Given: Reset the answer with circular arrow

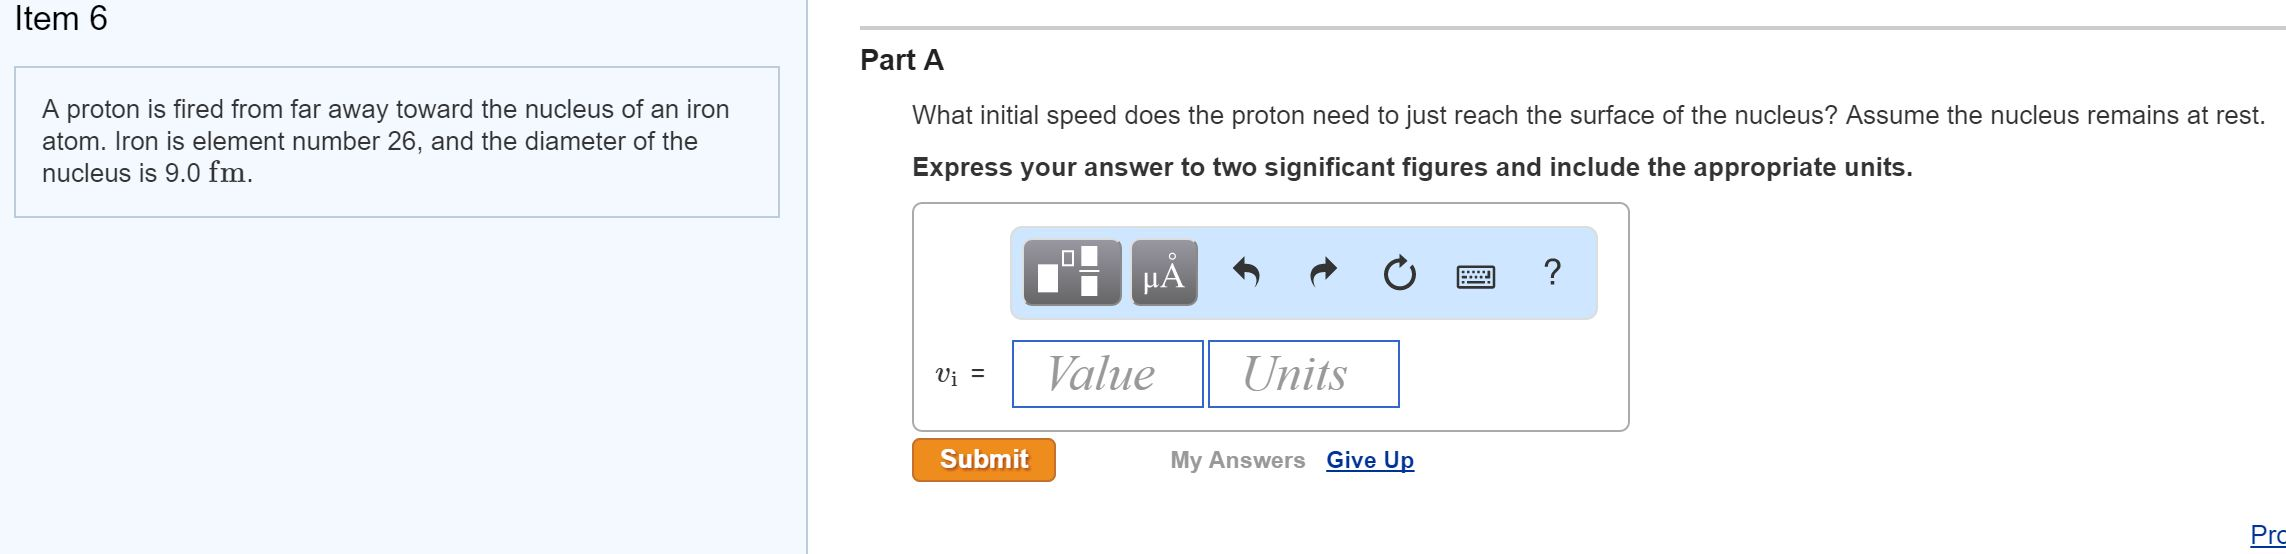Looking at the screenshot, I should coord(1399,272).
